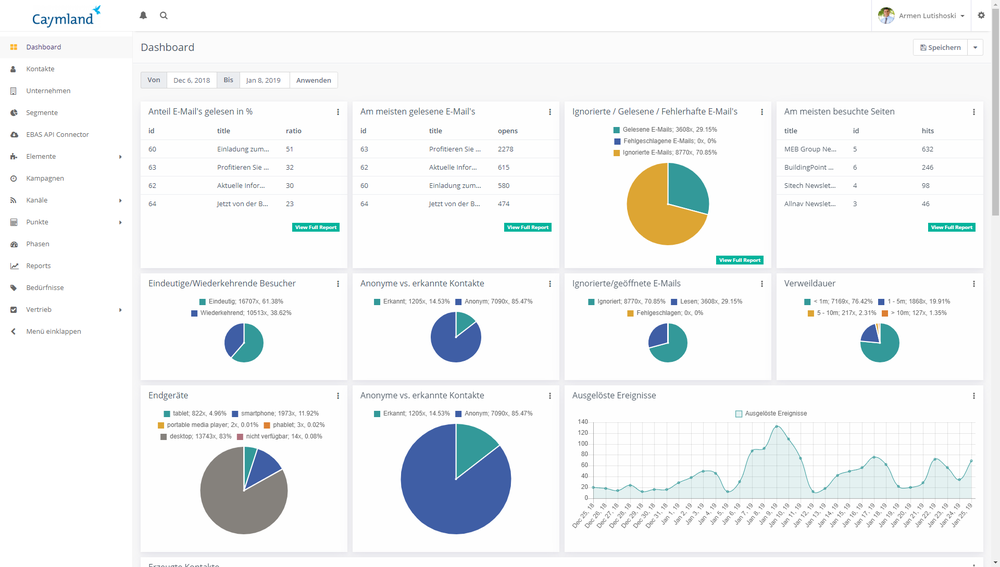Open options menu of Eindeutige/Wiederkehrende Besucher widget
This screenshot has height=567, width=1000.
pyautogui.click(x=338, y=284)
